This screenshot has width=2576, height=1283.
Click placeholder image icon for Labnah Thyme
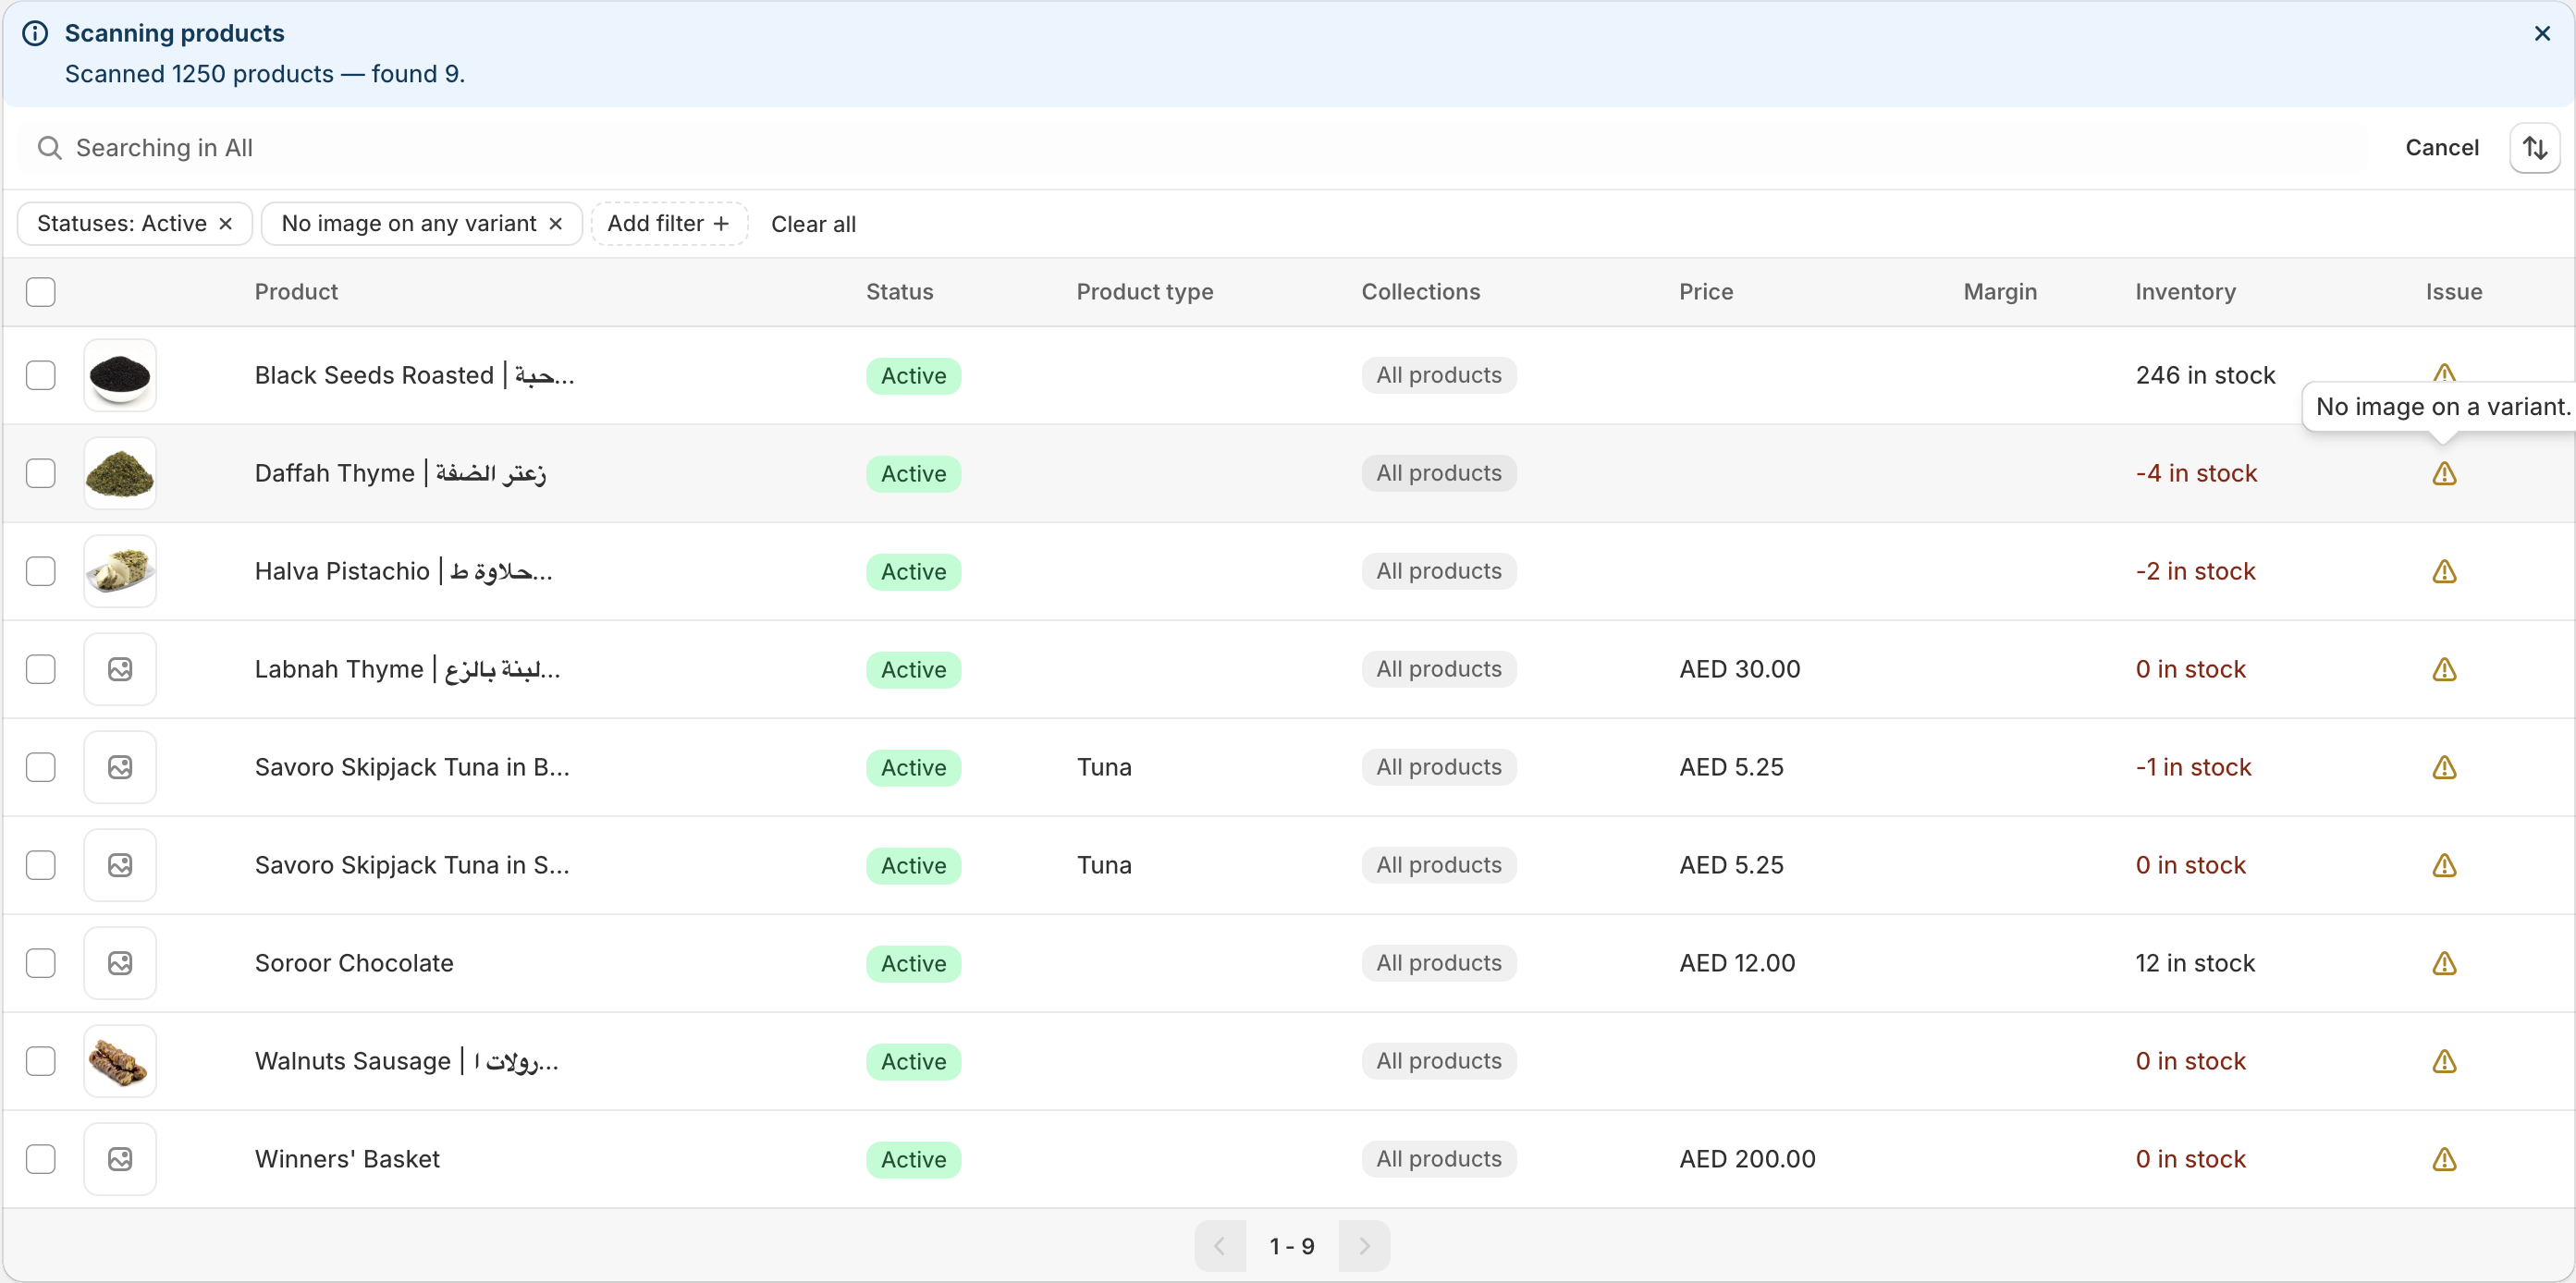coord(120,669)
